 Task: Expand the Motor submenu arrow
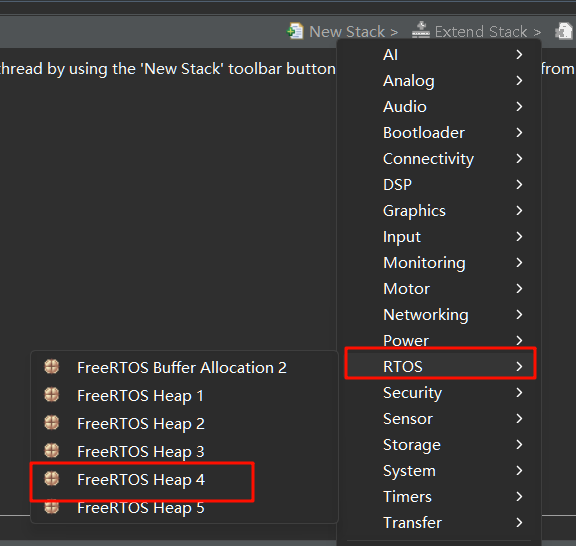(x=519, y=289)
